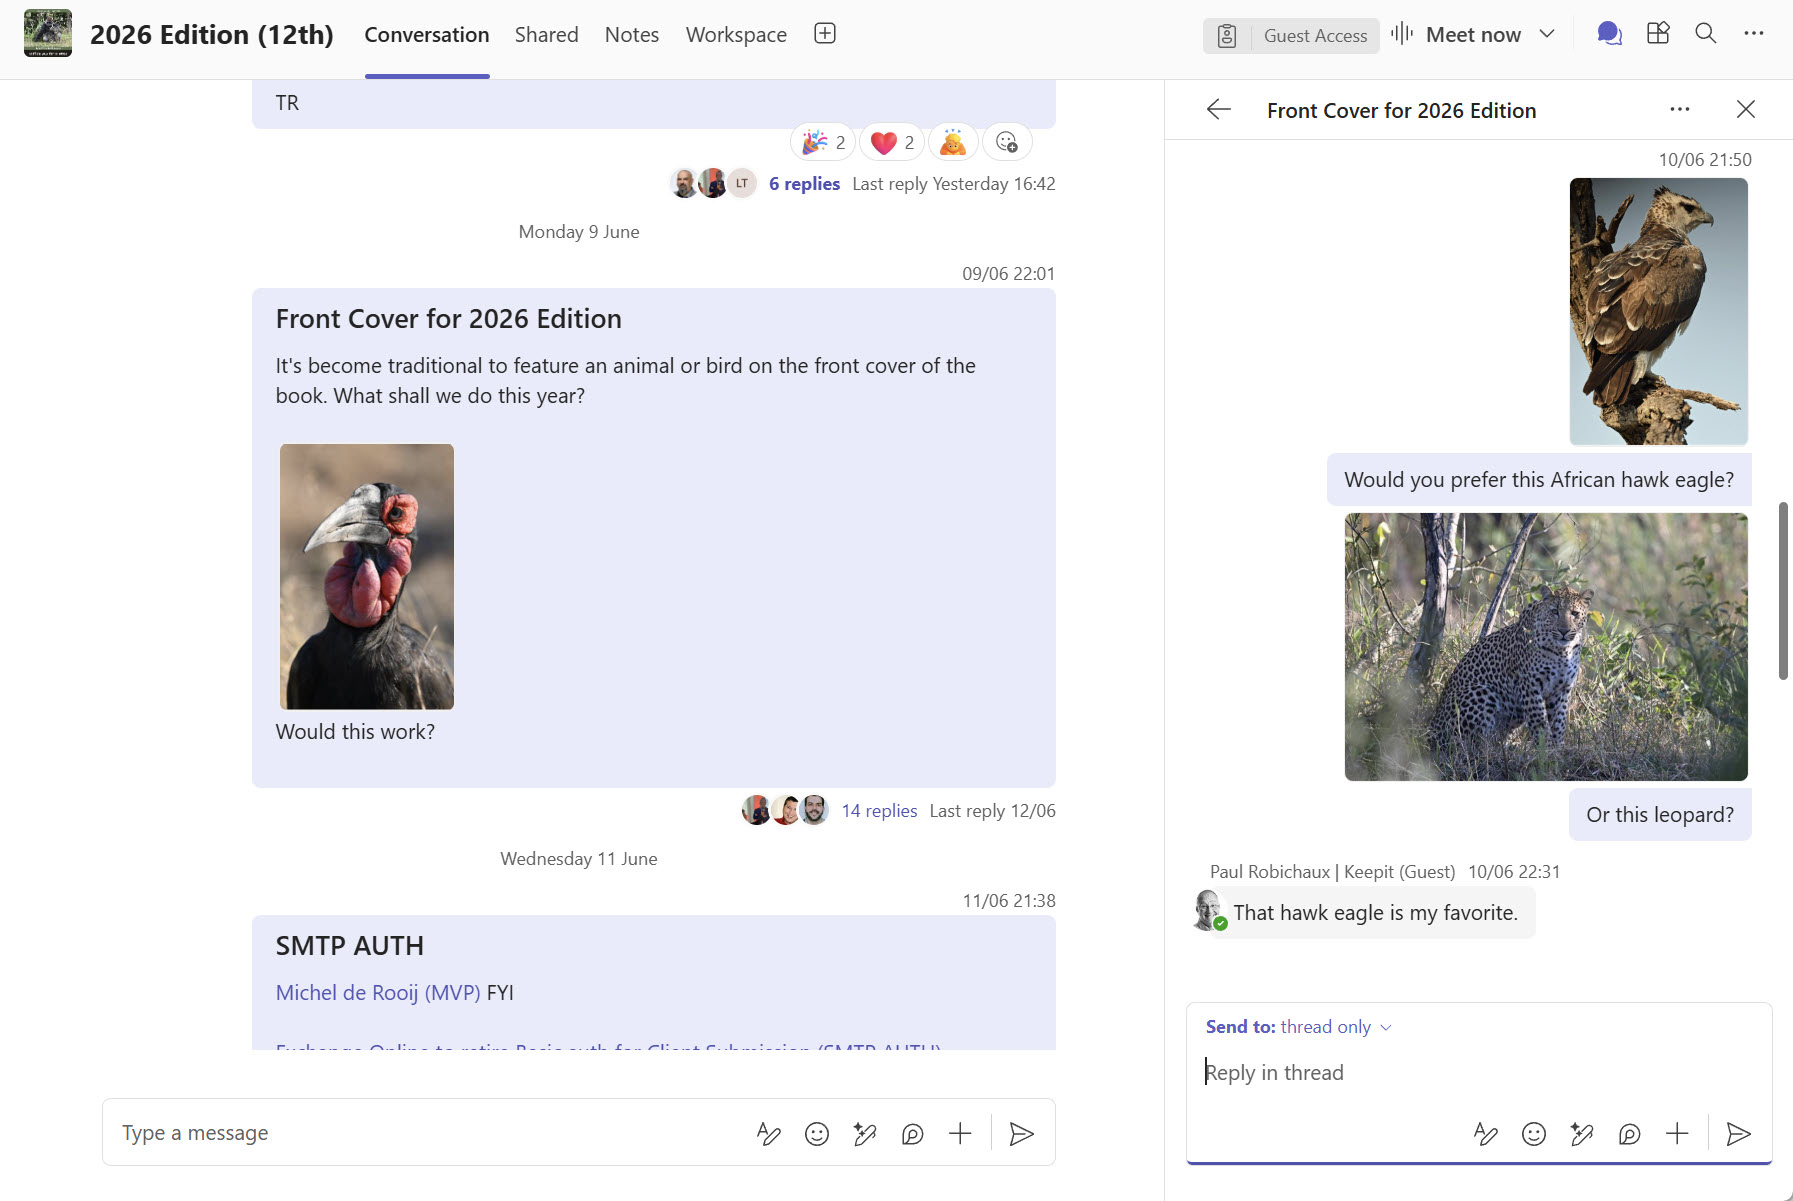Open the emoji picker in the message compose box

(816, 1133)
